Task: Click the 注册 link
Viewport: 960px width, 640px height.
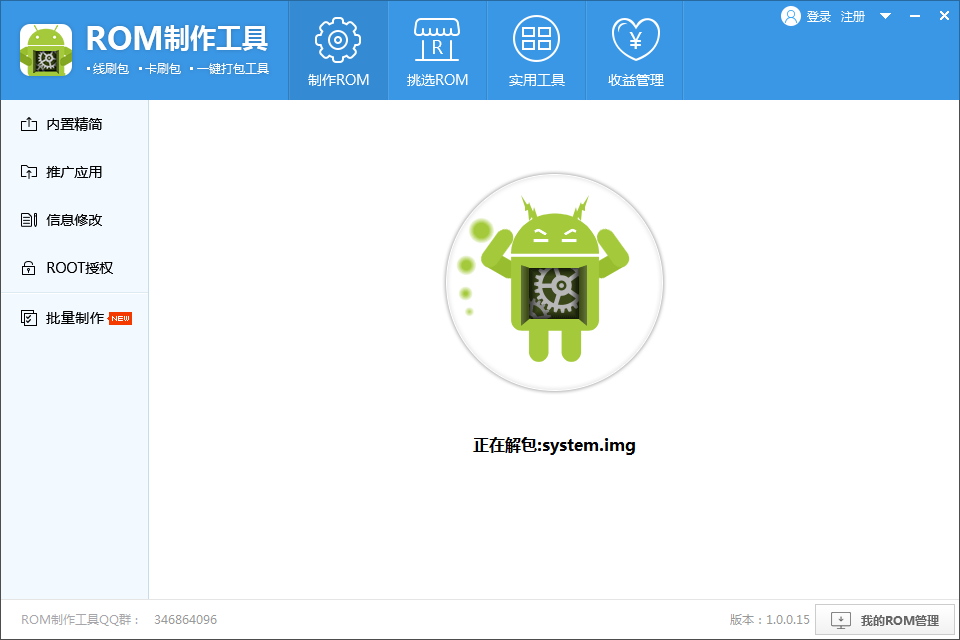Action: click(x=853, y=17)
